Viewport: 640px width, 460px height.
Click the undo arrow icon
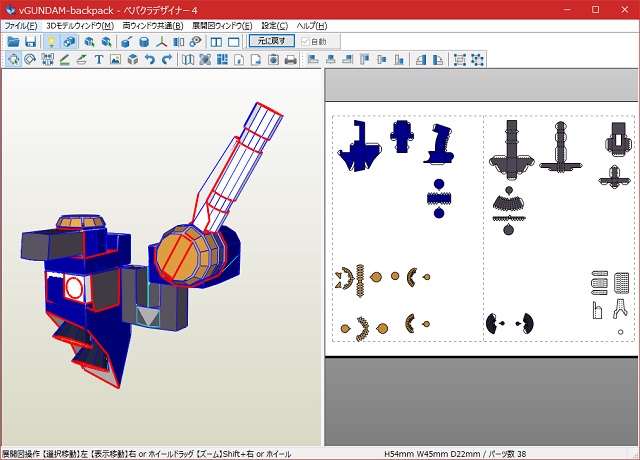click(150, 60)
